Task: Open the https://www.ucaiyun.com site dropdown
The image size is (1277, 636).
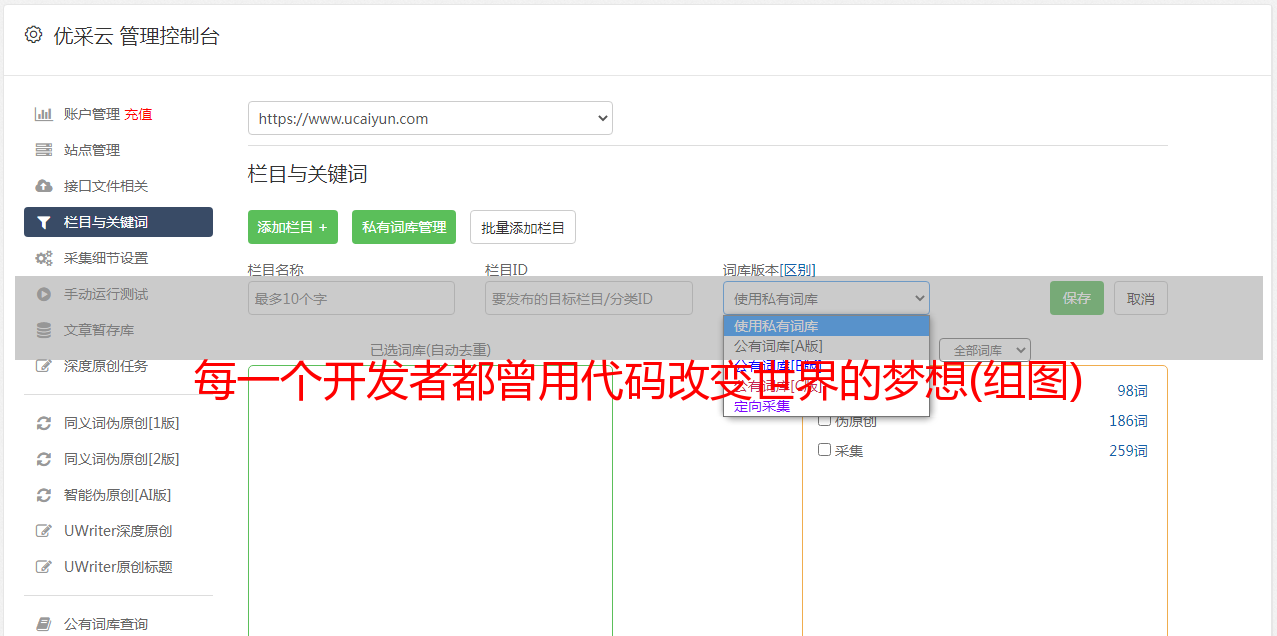Action: (430, 118)
